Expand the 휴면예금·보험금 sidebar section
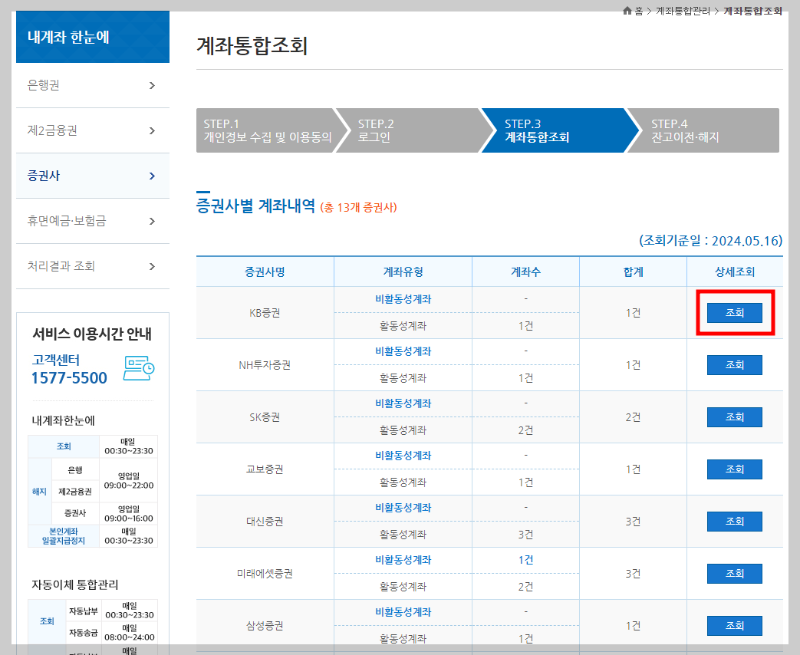The width and height of the screenshot is (800, 655). (x=92, y=222)
